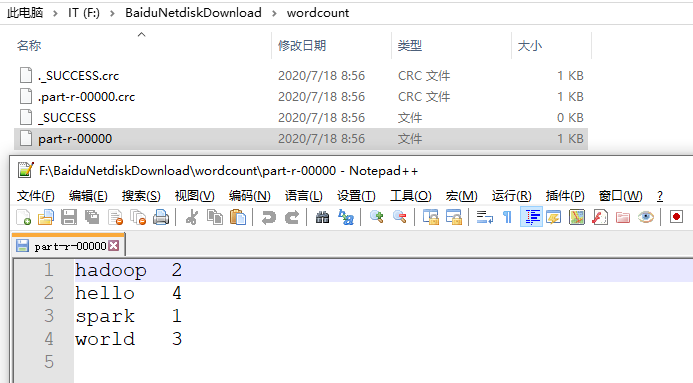The width and height of the screenshot is (693, 383).
Task: Go to BaiduNetdiskDownload in breadcrumb
Action: (x=194, y=13)
